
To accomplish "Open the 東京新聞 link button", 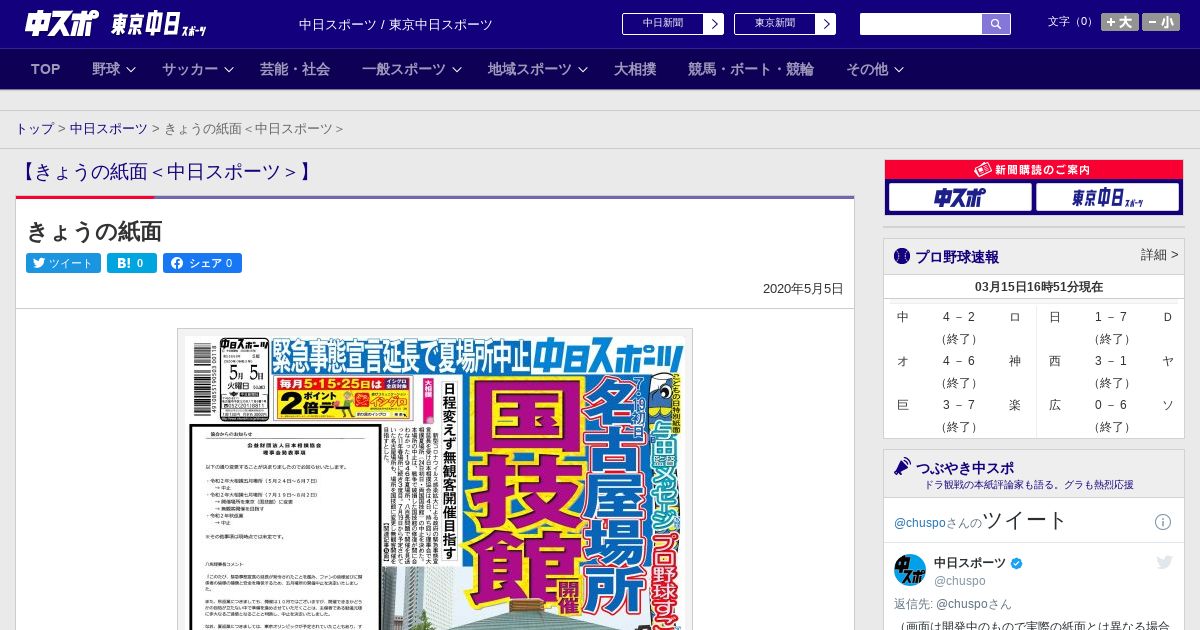I will click(775, 23).
